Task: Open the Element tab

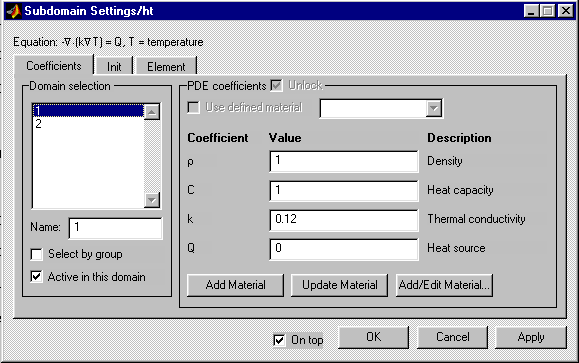Action: tap(166, 66)
